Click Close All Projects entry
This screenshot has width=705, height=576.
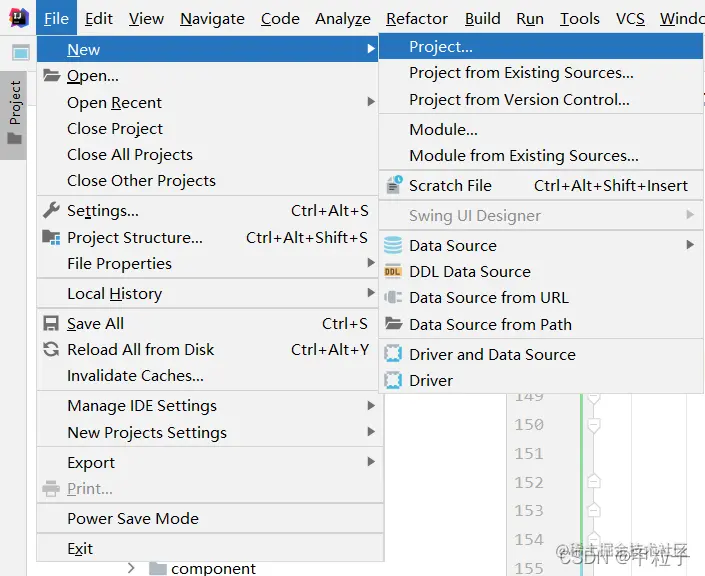point(207,155)
